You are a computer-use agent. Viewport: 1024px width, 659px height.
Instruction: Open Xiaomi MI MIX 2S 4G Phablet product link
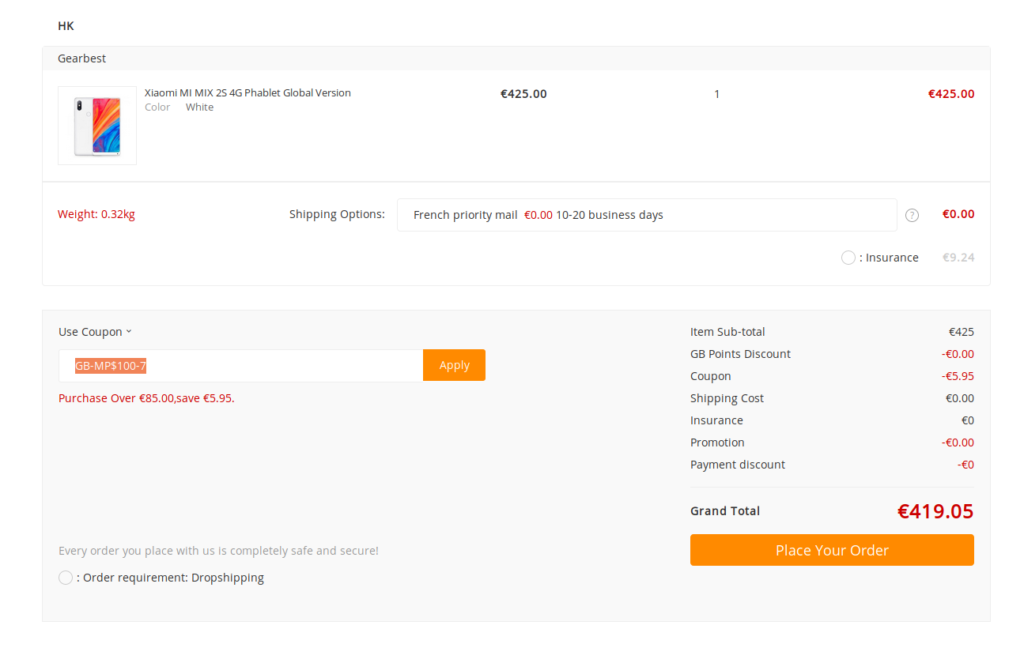point(248,93)
